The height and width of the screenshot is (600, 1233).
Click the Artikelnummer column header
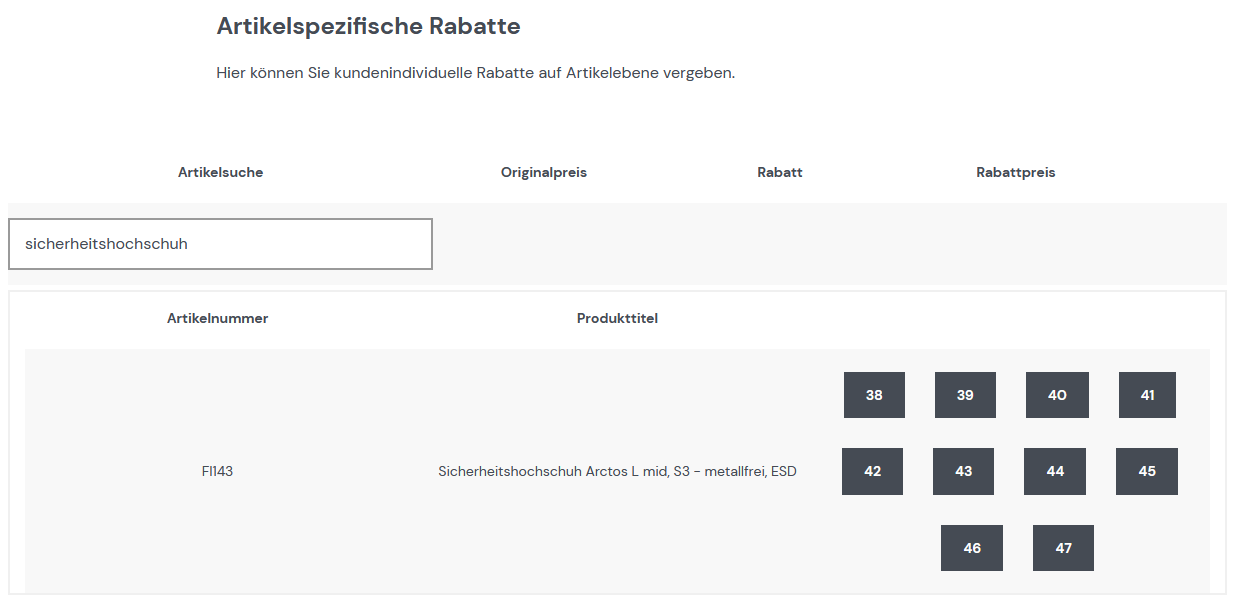[217, 319]
